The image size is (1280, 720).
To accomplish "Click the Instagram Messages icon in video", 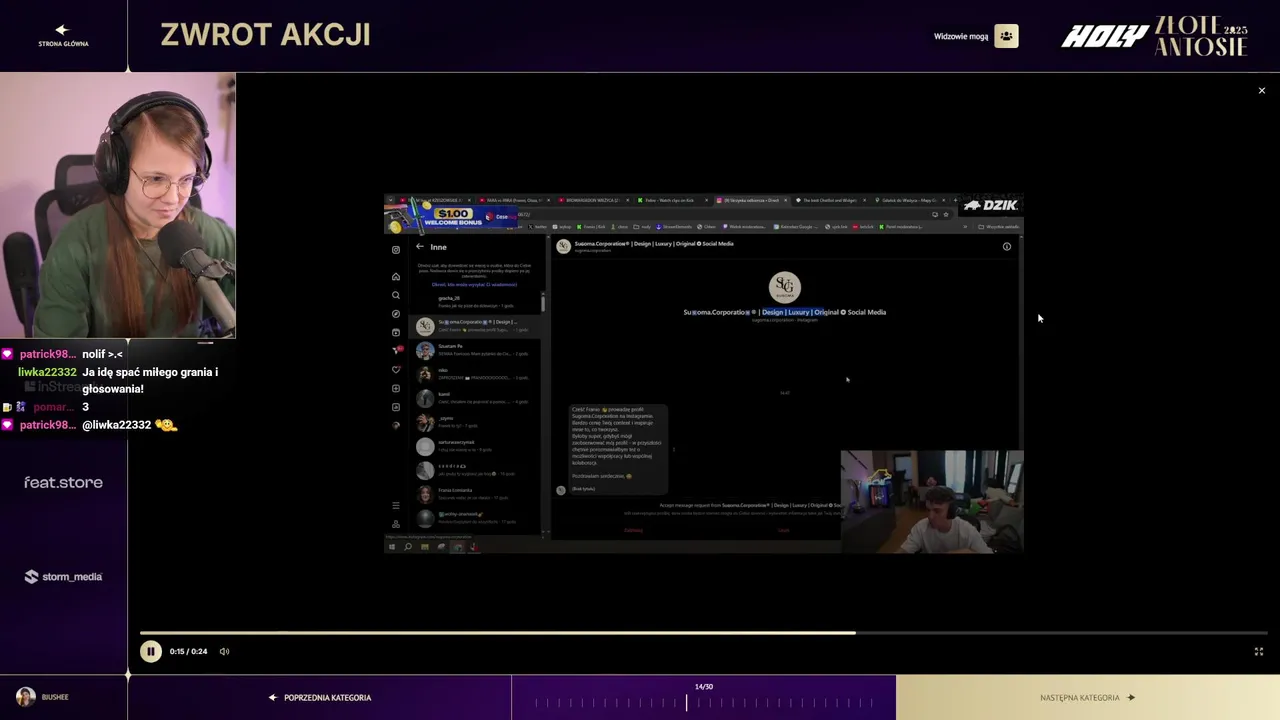I will pos(396,351).
